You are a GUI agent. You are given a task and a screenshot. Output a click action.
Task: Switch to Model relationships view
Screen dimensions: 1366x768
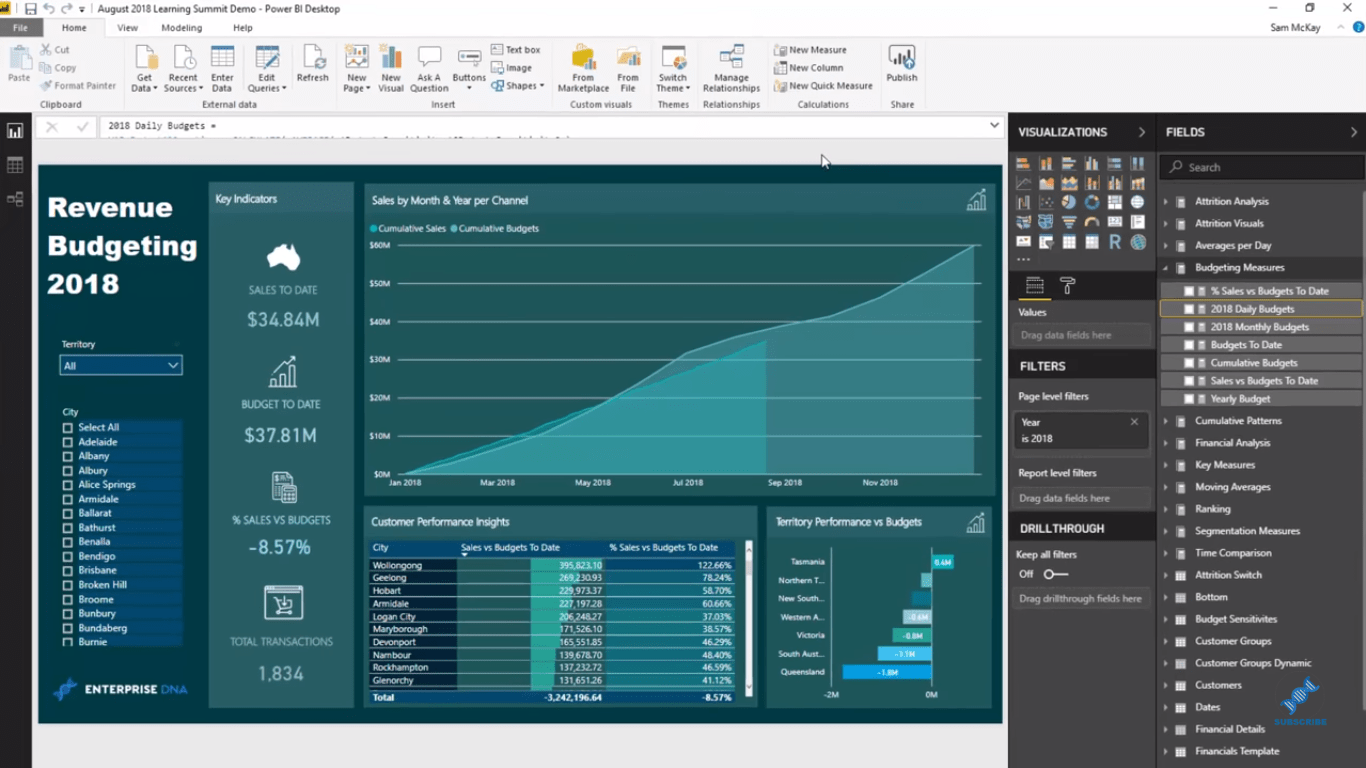(x=15, y=199)
